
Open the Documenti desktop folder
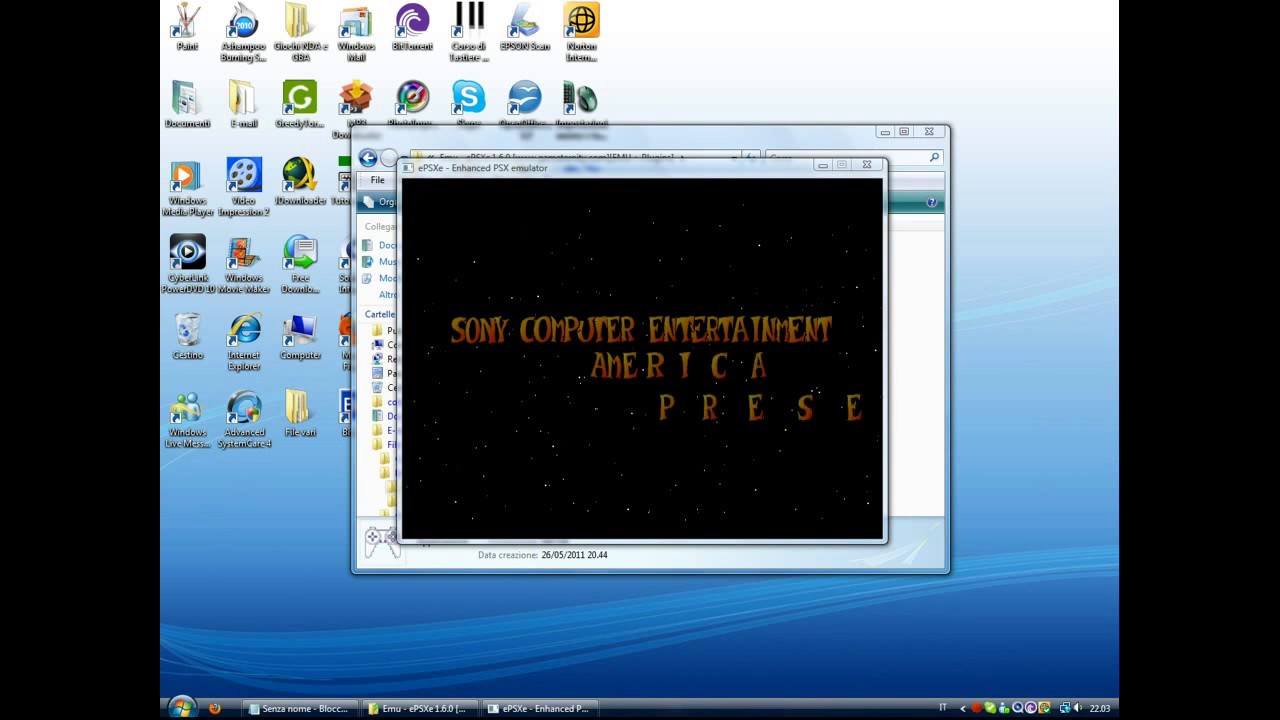point(187,105)
